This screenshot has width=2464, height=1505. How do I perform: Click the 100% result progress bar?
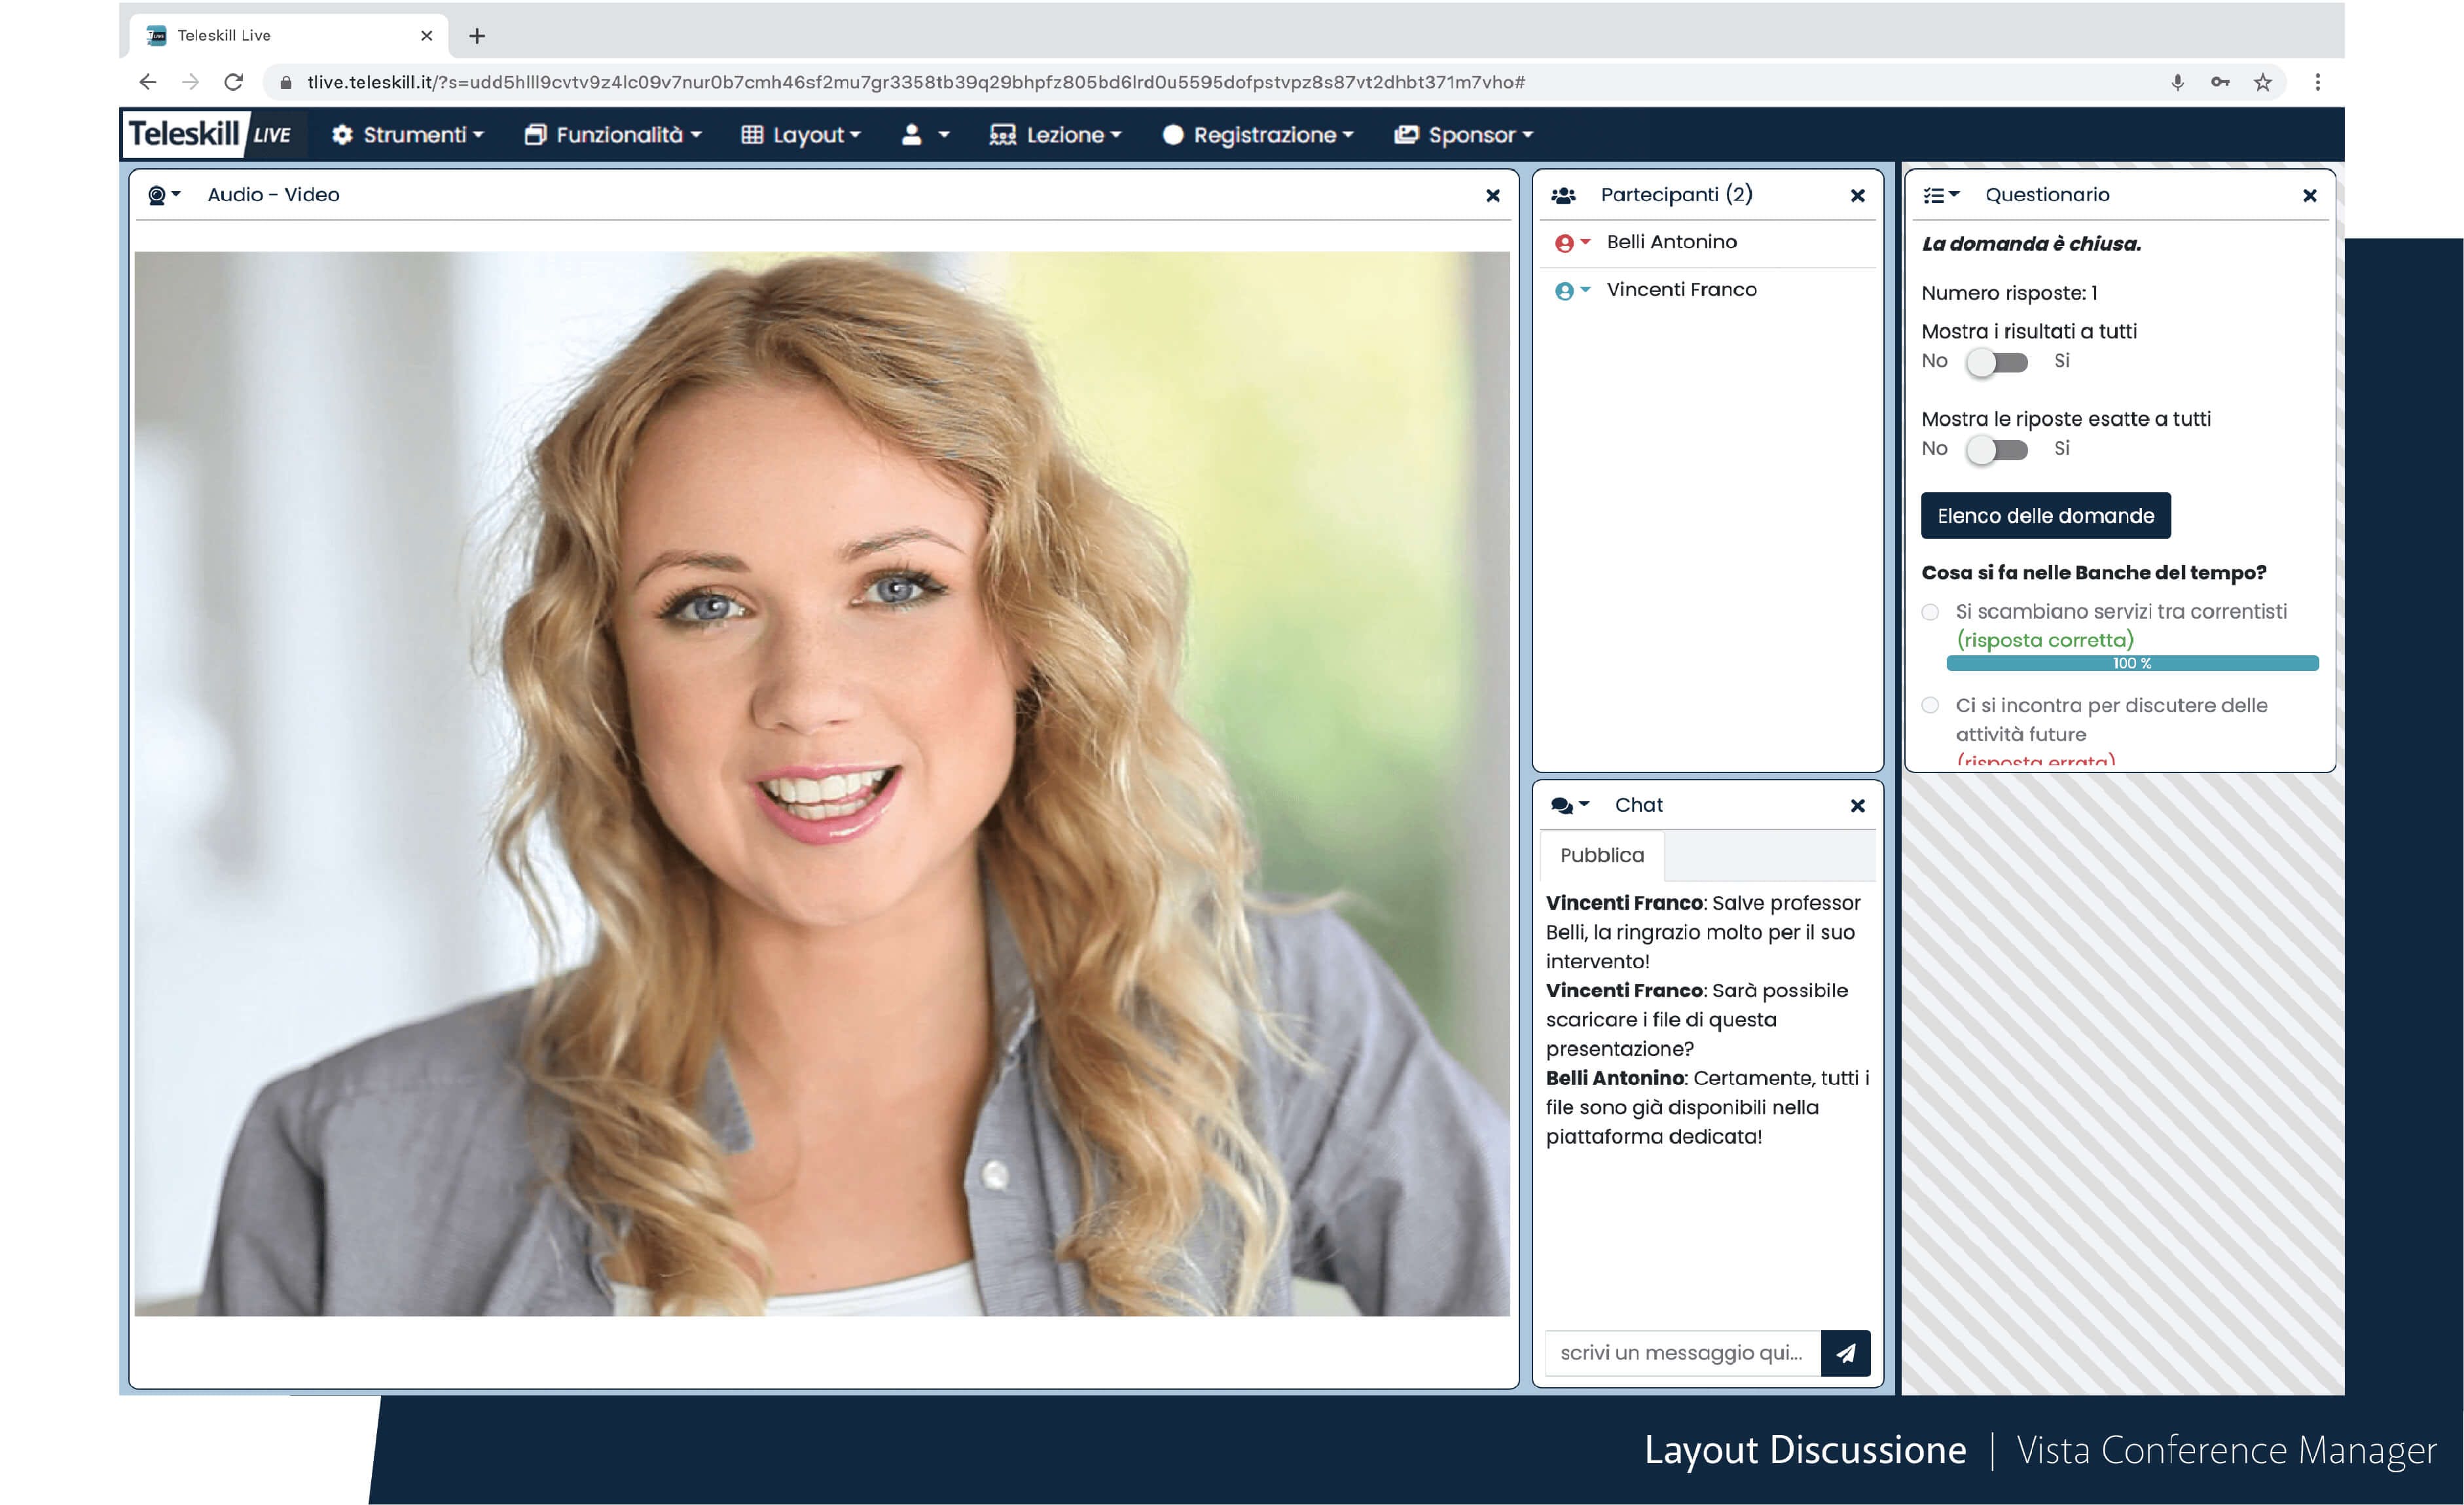pos(2132,664)
